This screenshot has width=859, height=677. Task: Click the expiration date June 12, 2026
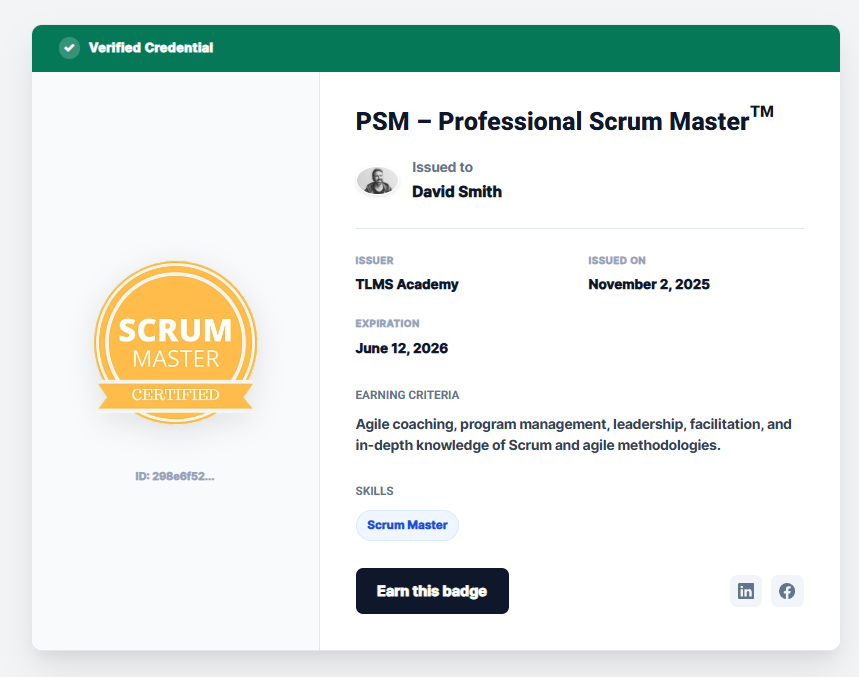(402, 348)
